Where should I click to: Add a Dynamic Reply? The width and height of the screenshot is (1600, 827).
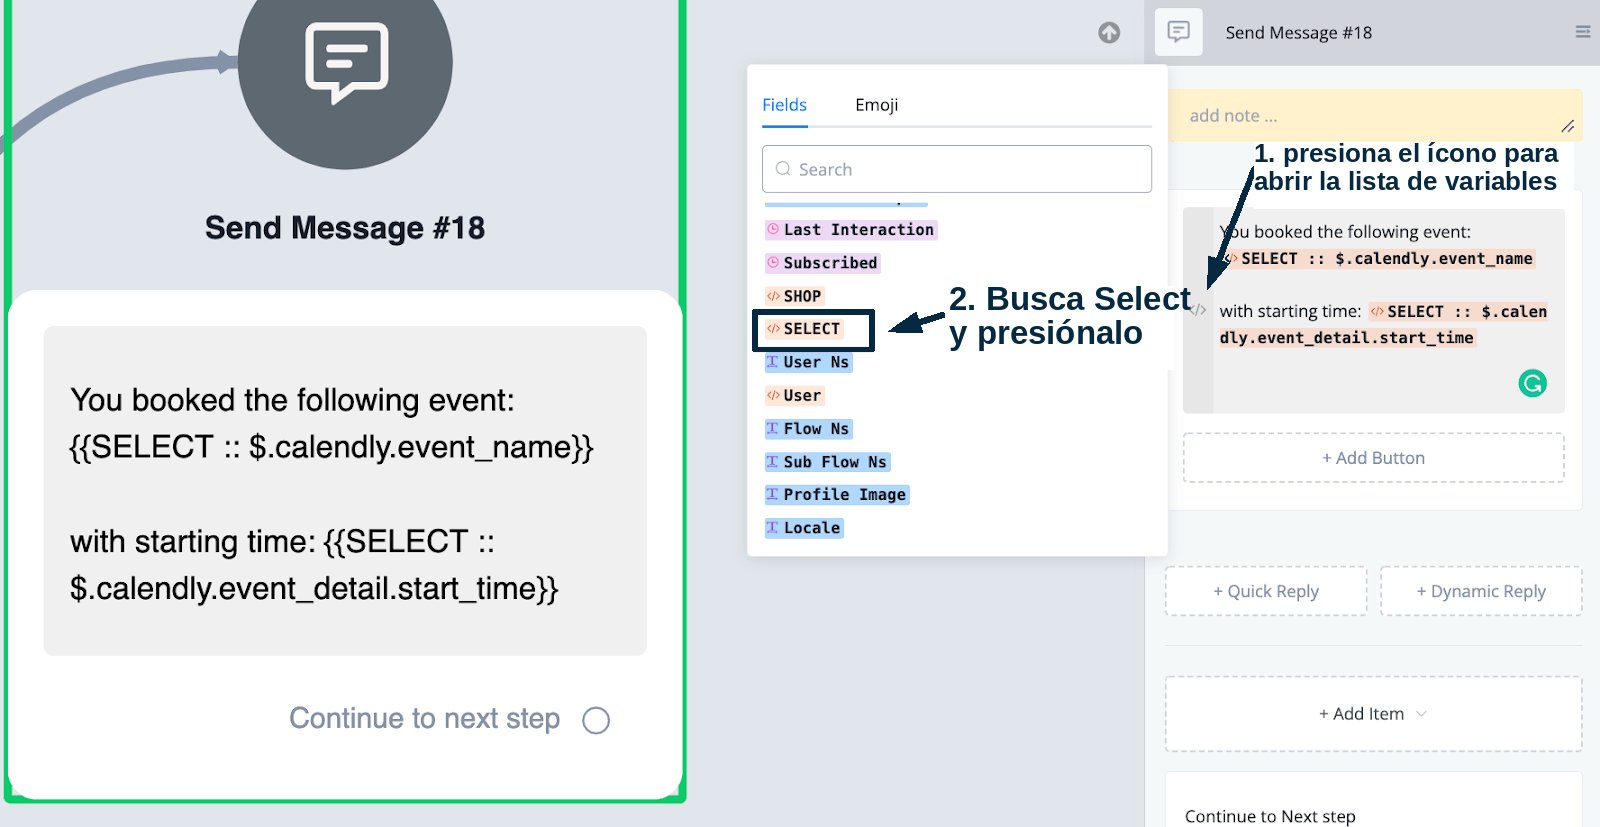pyautogui.click(x=1481, y=591)
